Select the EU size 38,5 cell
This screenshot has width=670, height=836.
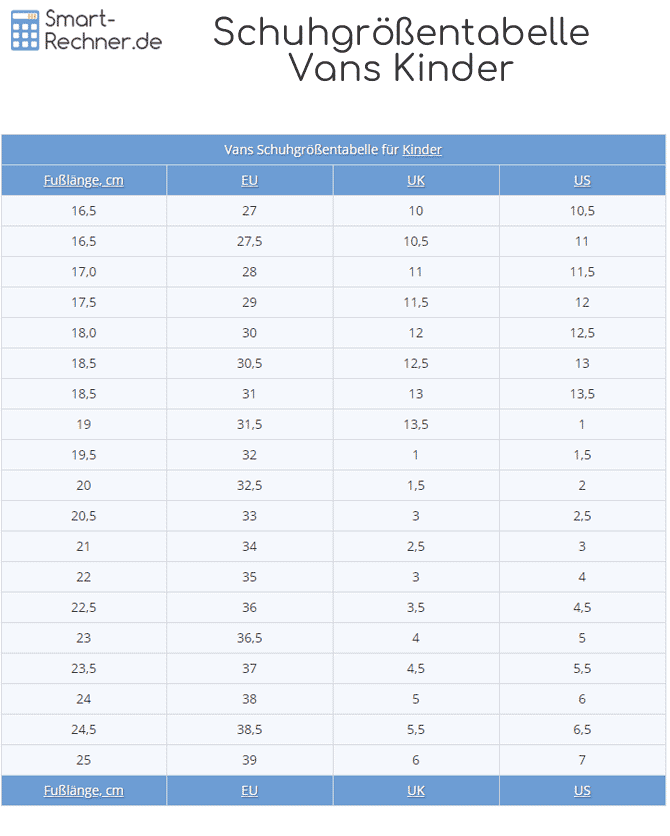(250, 729)
